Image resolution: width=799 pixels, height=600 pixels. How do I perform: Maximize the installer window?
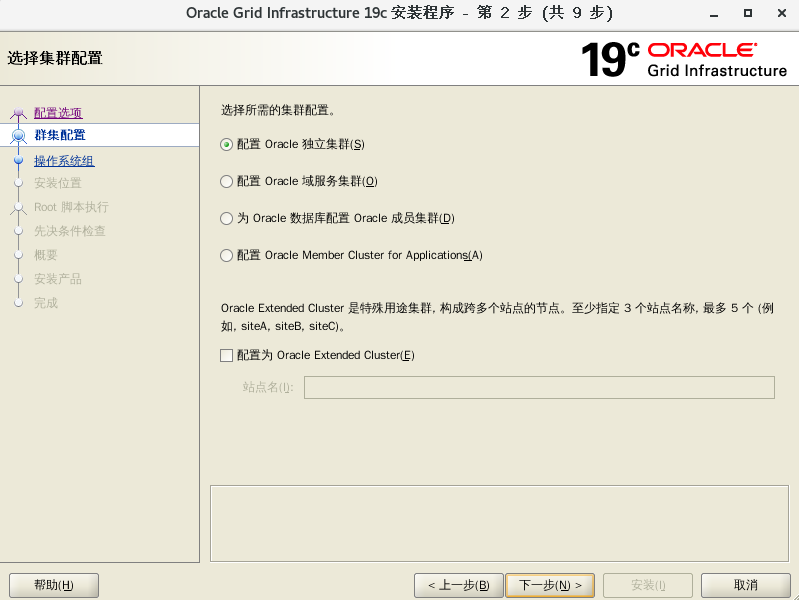click(748, 13)
